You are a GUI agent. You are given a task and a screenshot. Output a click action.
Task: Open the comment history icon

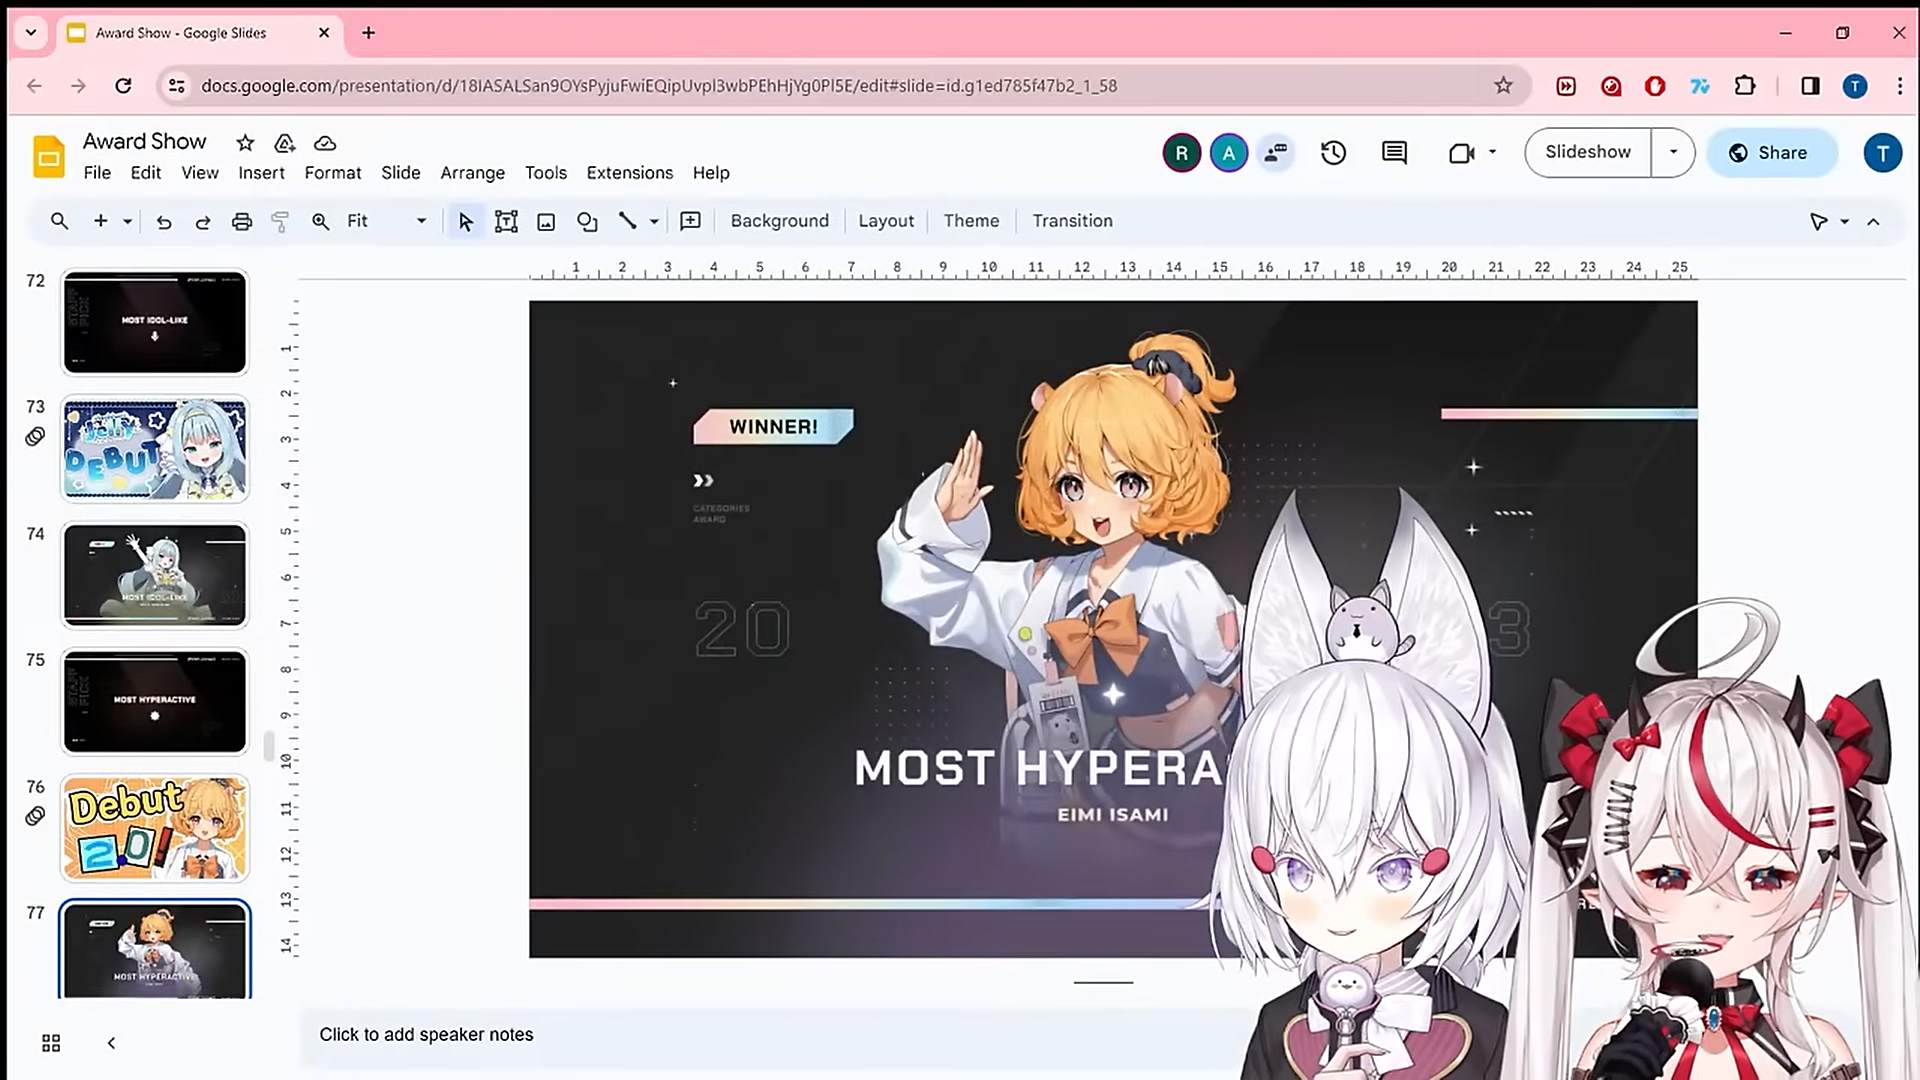1394,153
